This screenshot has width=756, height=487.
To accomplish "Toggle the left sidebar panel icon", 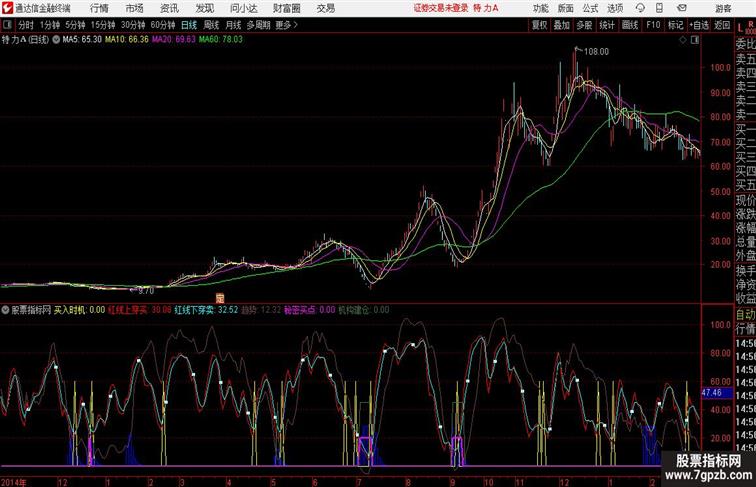I will point(7,25).
